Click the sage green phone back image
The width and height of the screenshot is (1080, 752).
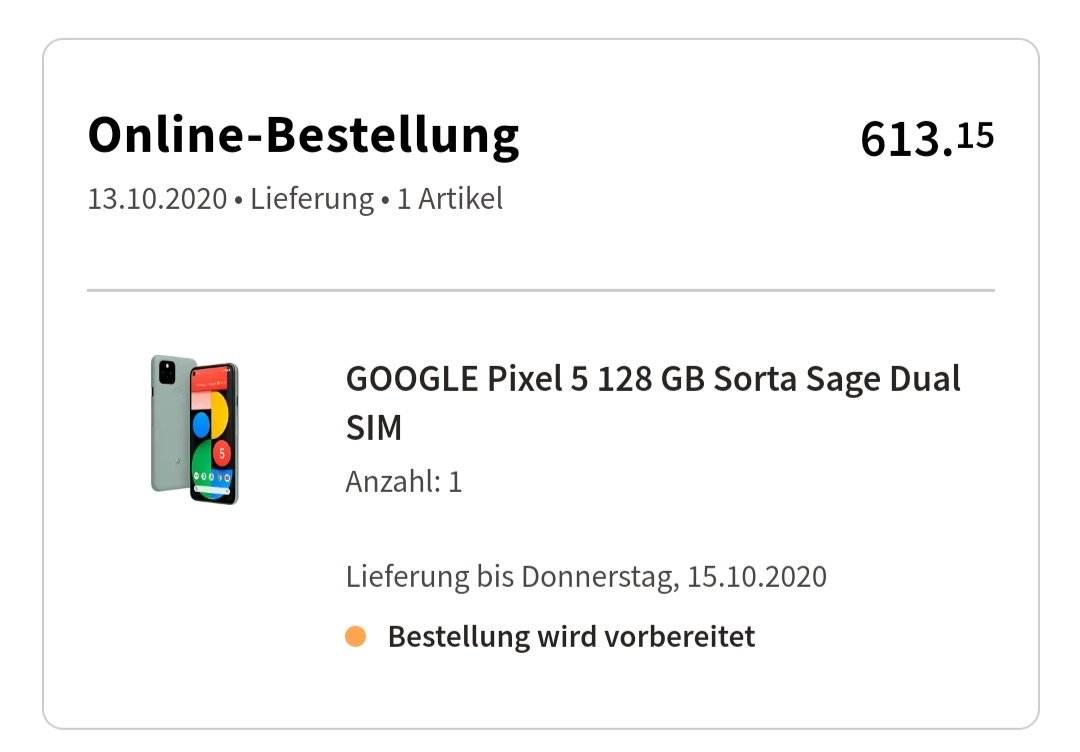pyautogui.click(x=169, y=424)
